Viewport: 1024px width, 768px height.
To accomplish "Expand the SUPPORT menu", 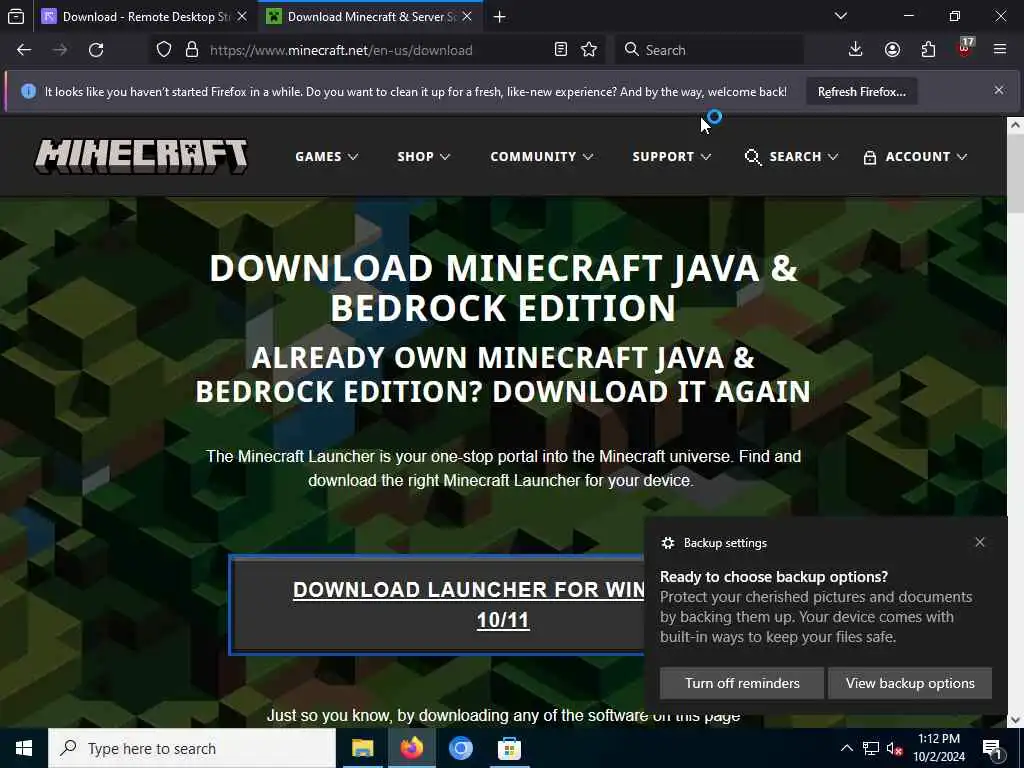I will pos(671,157).
